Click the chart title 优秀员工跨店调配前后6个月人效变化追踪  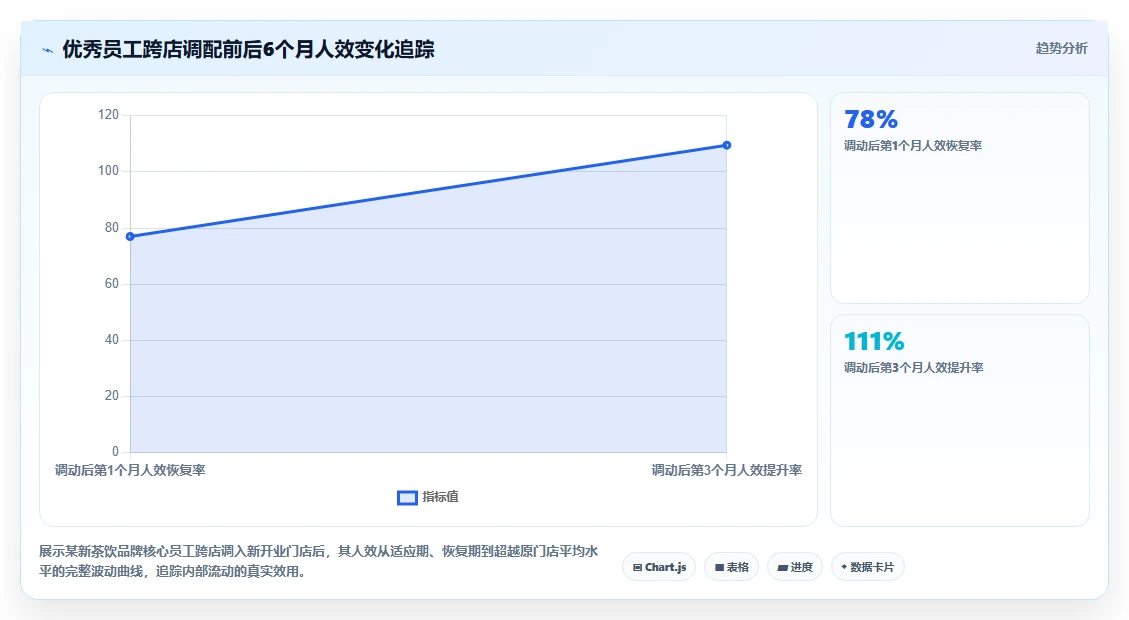click(248, 49)
